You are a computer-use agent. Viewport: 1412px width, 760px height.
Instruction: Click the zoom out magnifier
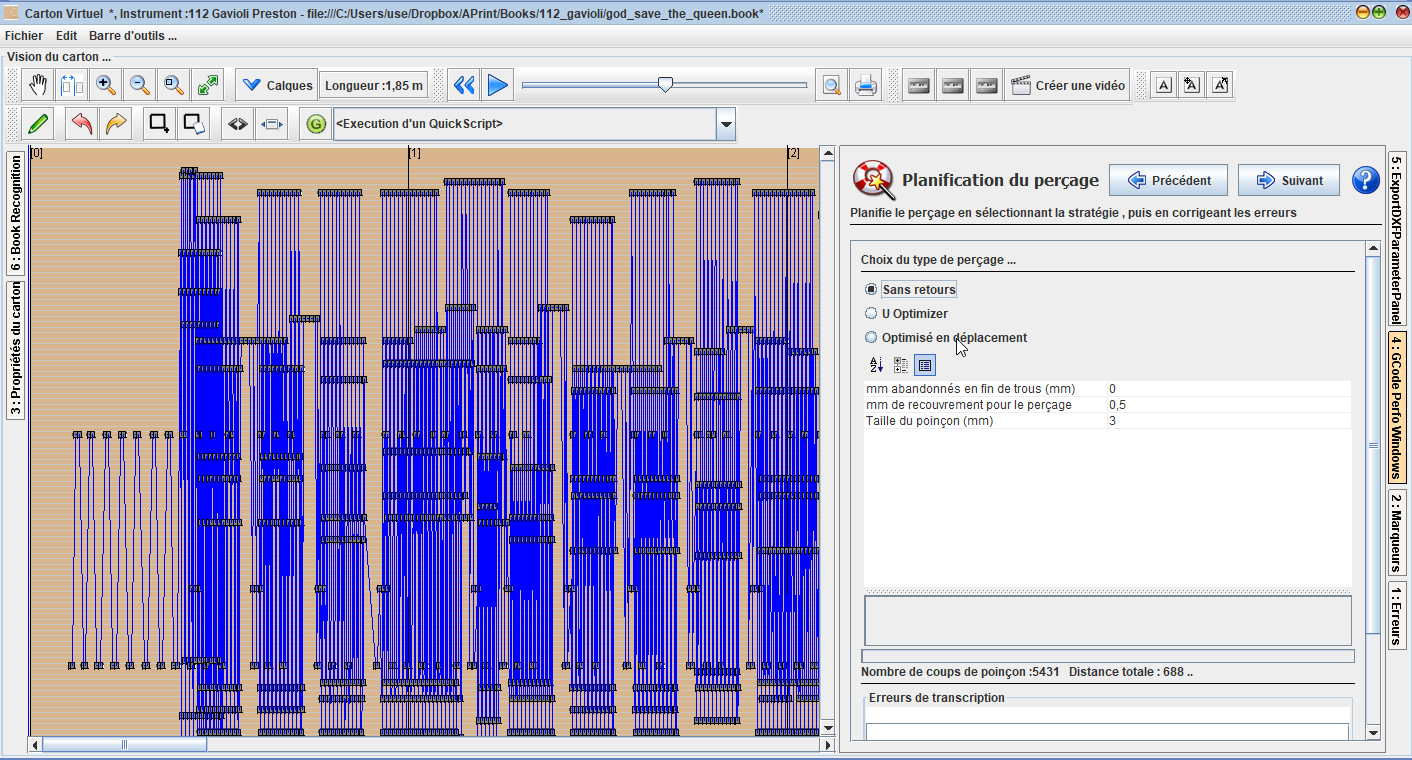(140, 85)
